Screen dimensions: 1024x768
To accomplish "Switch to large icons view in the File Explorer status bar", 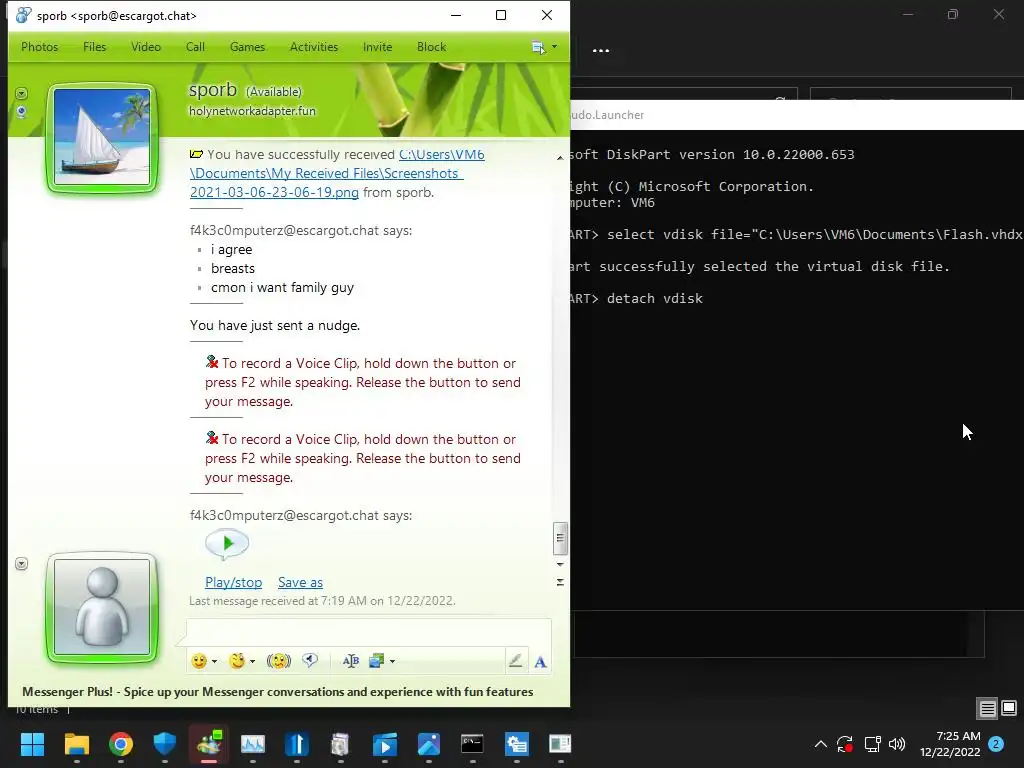I will tap(1009, 708).
